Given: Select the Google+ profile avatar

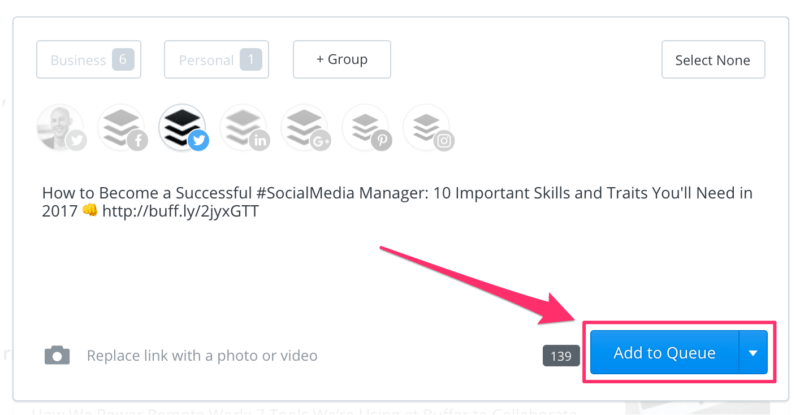Looking at the screenshot, I should (306, 128).
